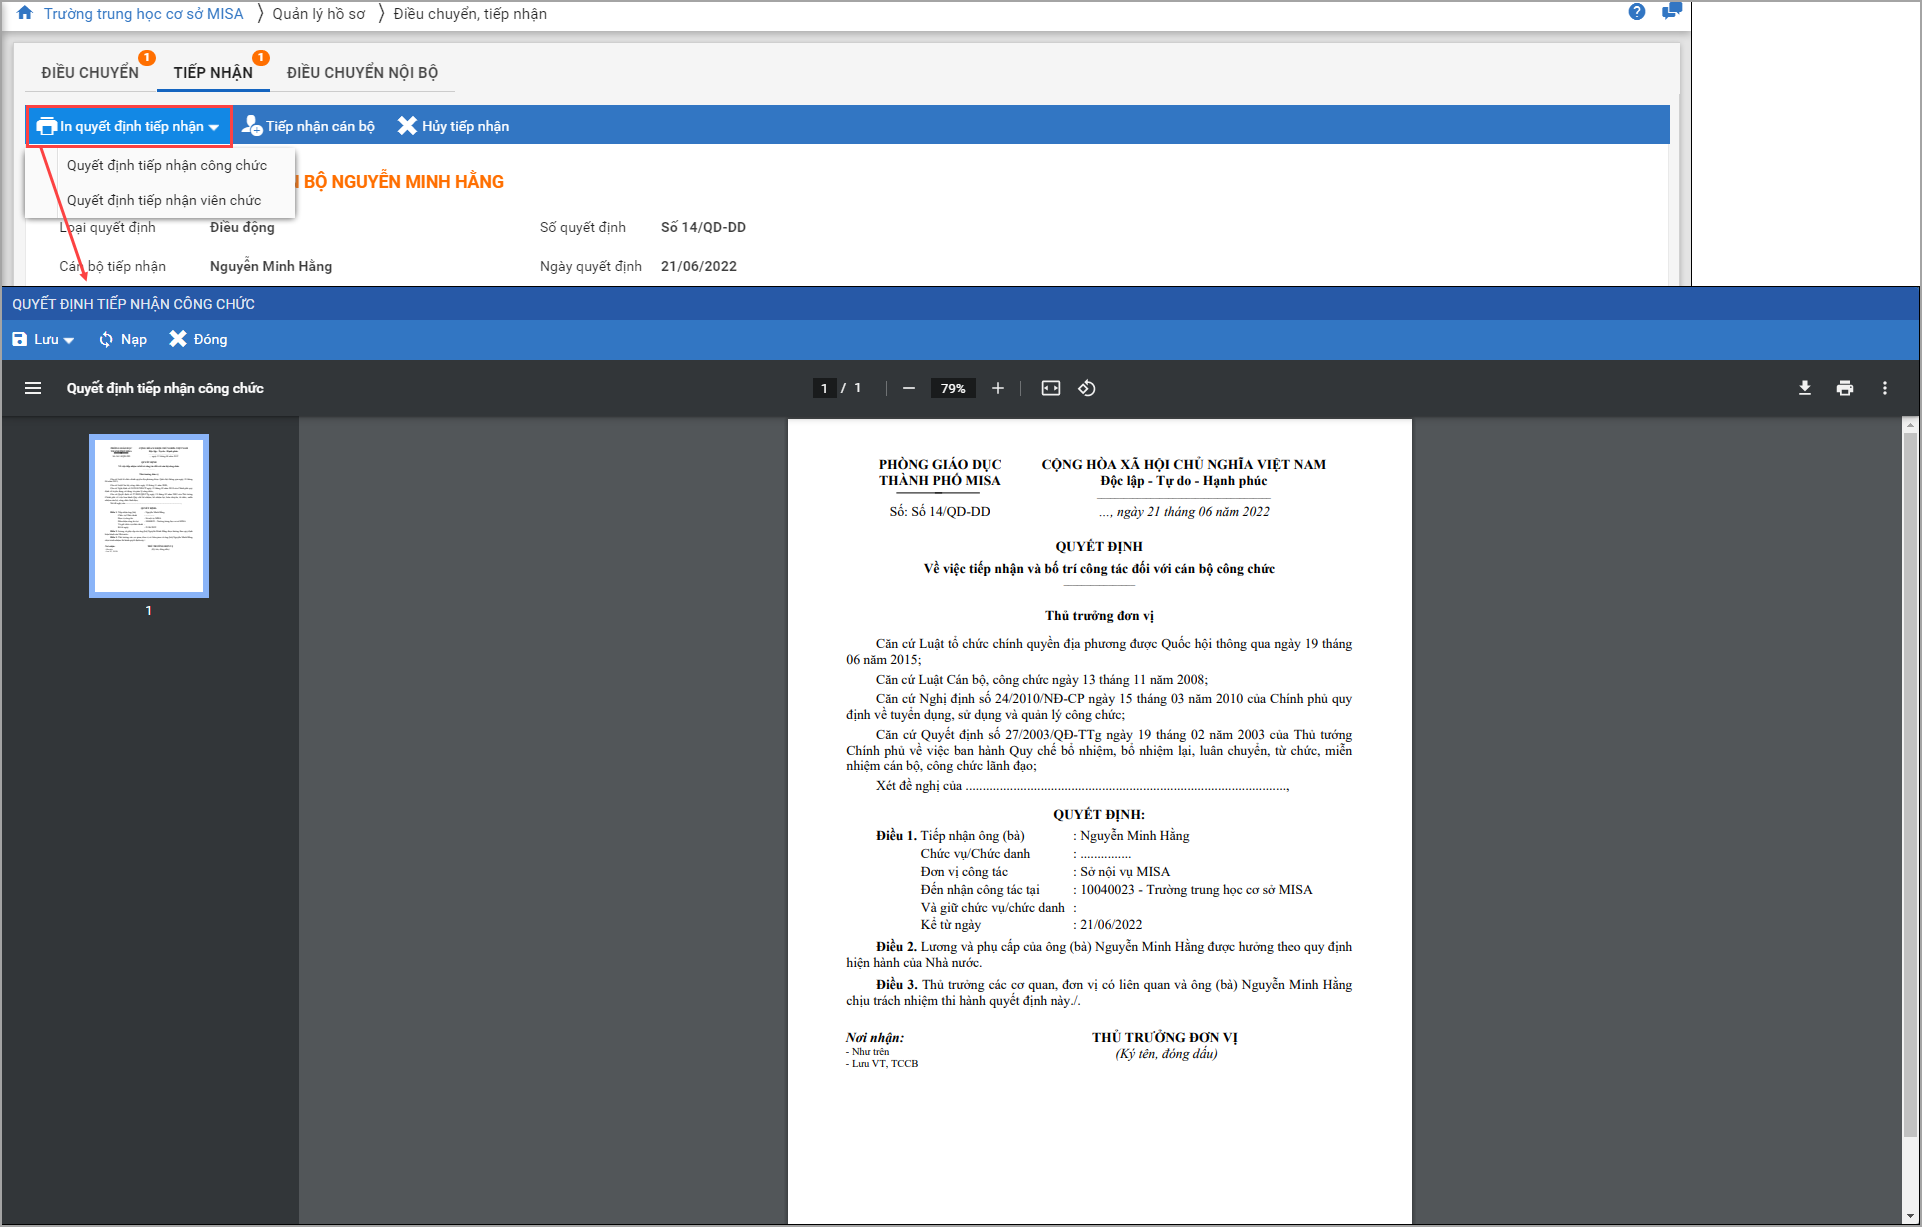Select Quyết định tiếp nhận công chức

(167, 165)
